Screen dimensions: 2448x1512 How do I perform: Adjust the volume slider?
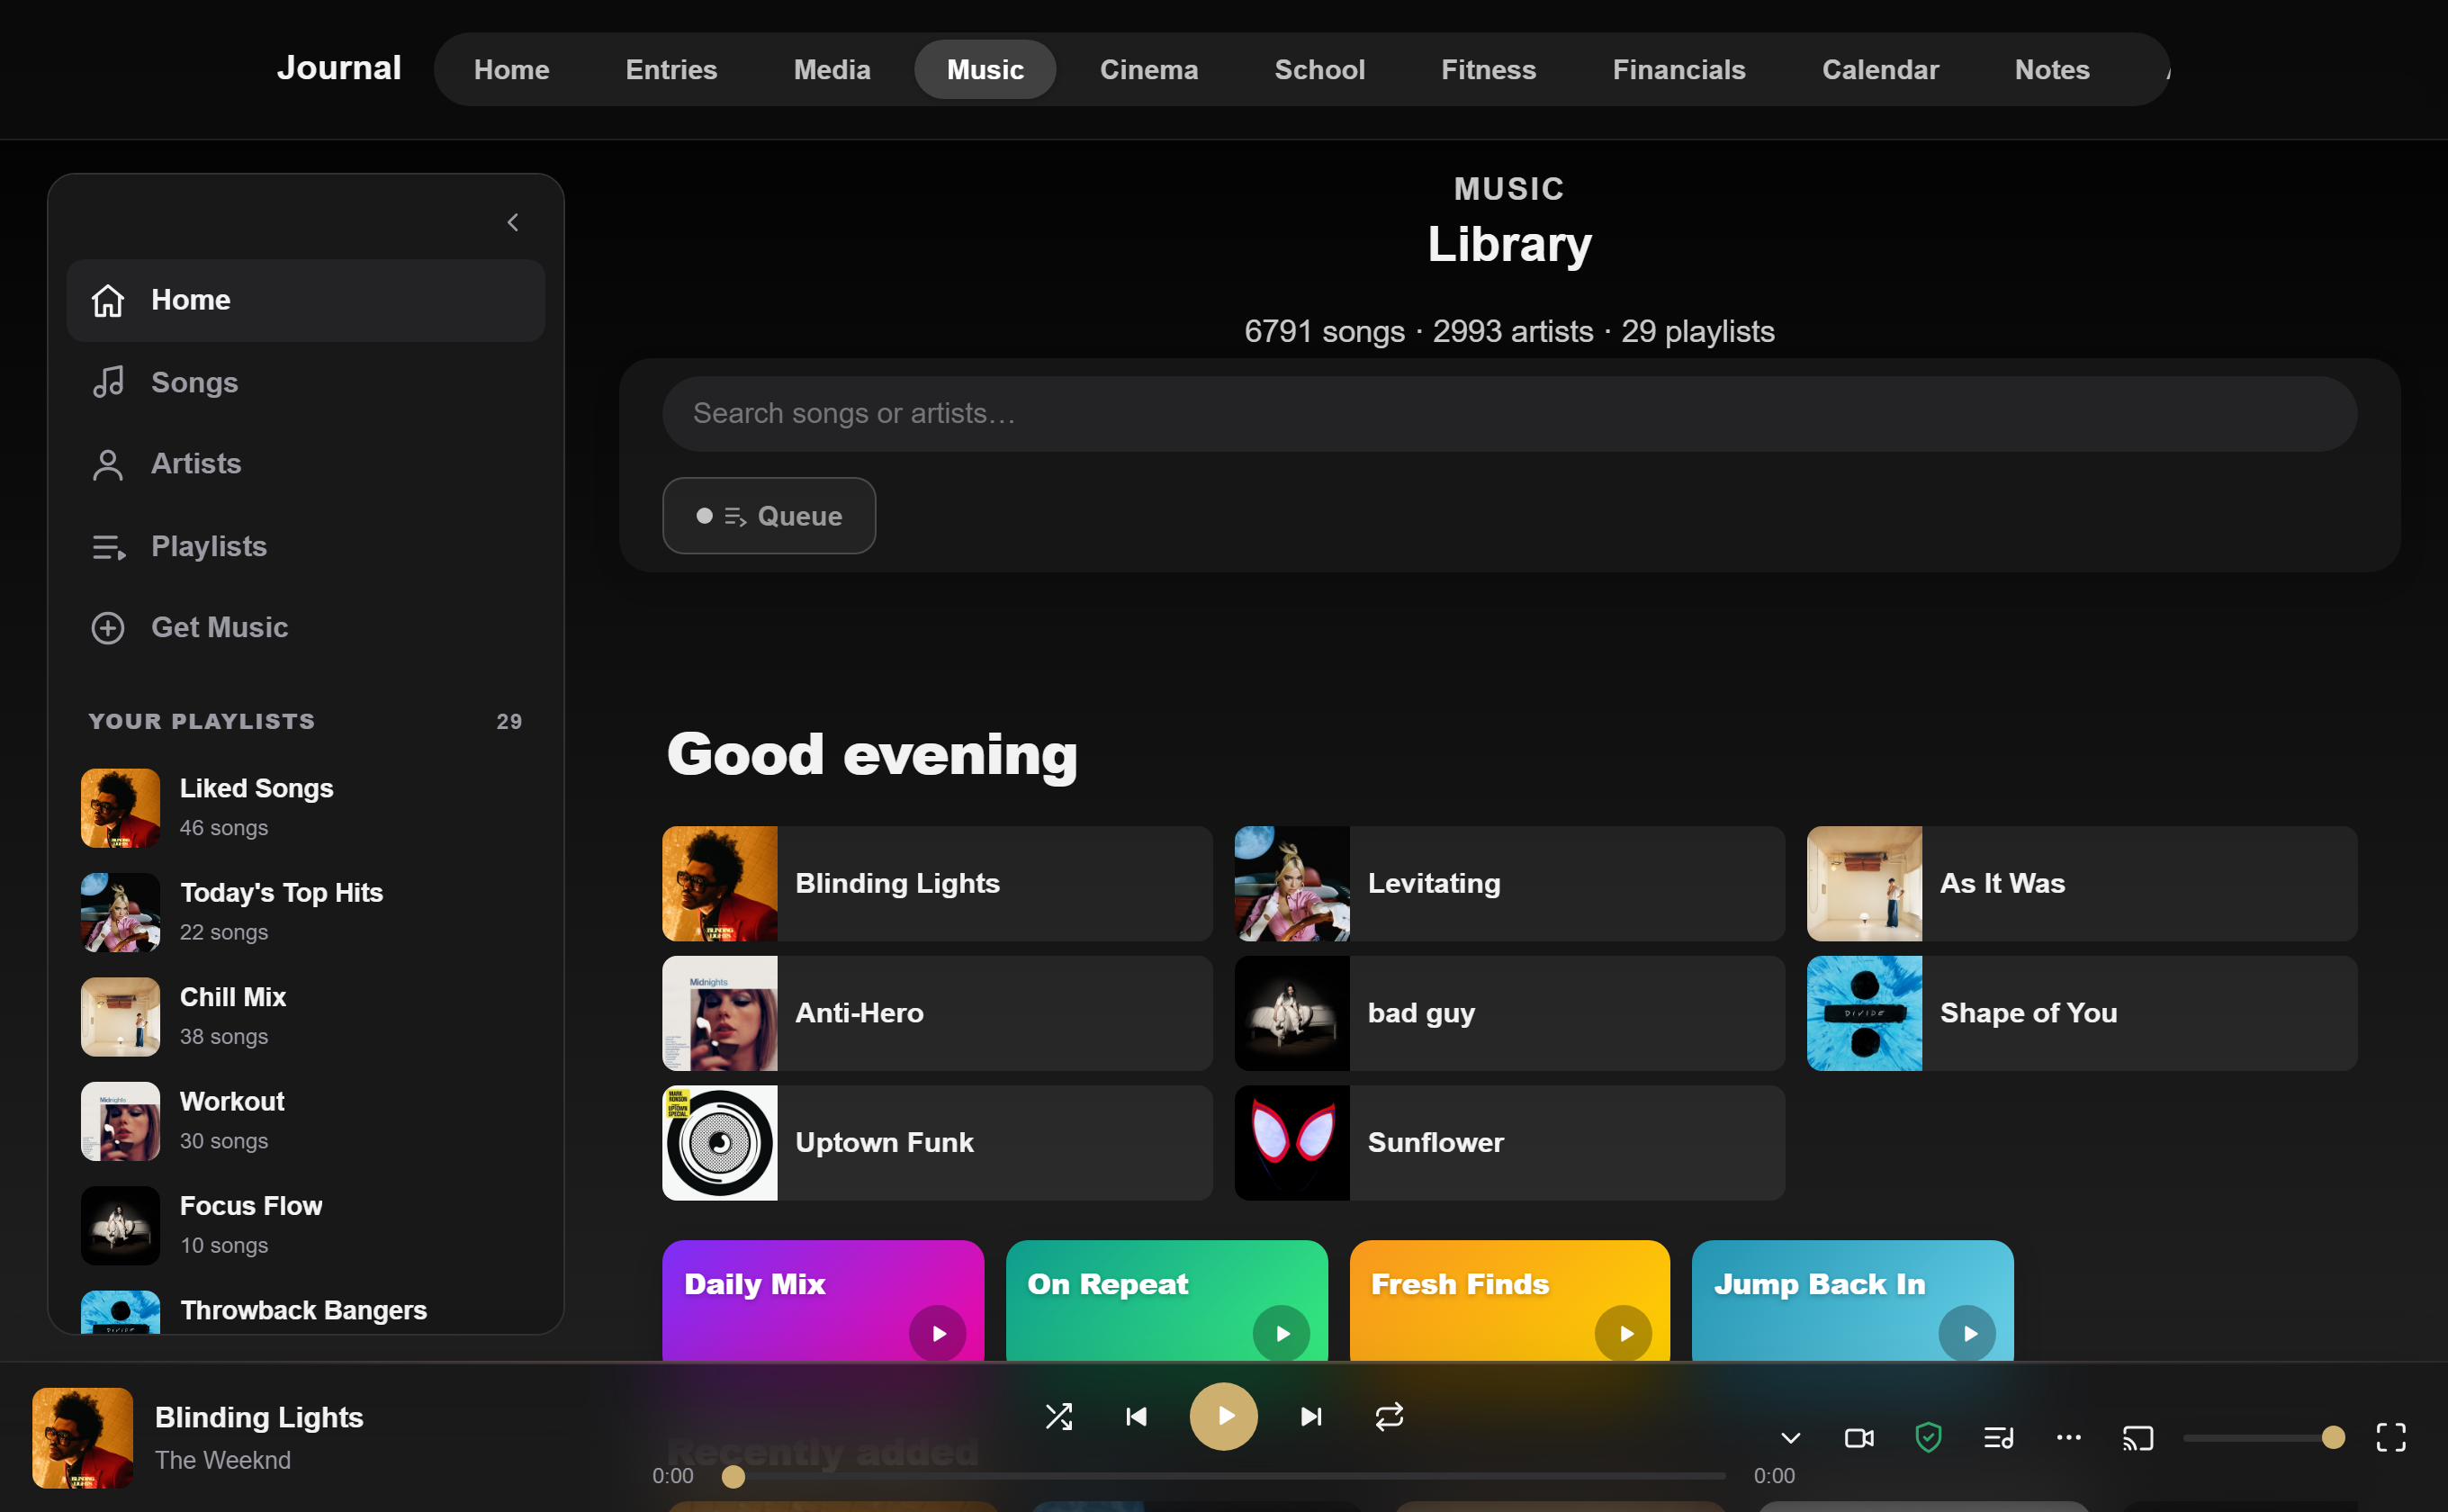[2264, 1438]
